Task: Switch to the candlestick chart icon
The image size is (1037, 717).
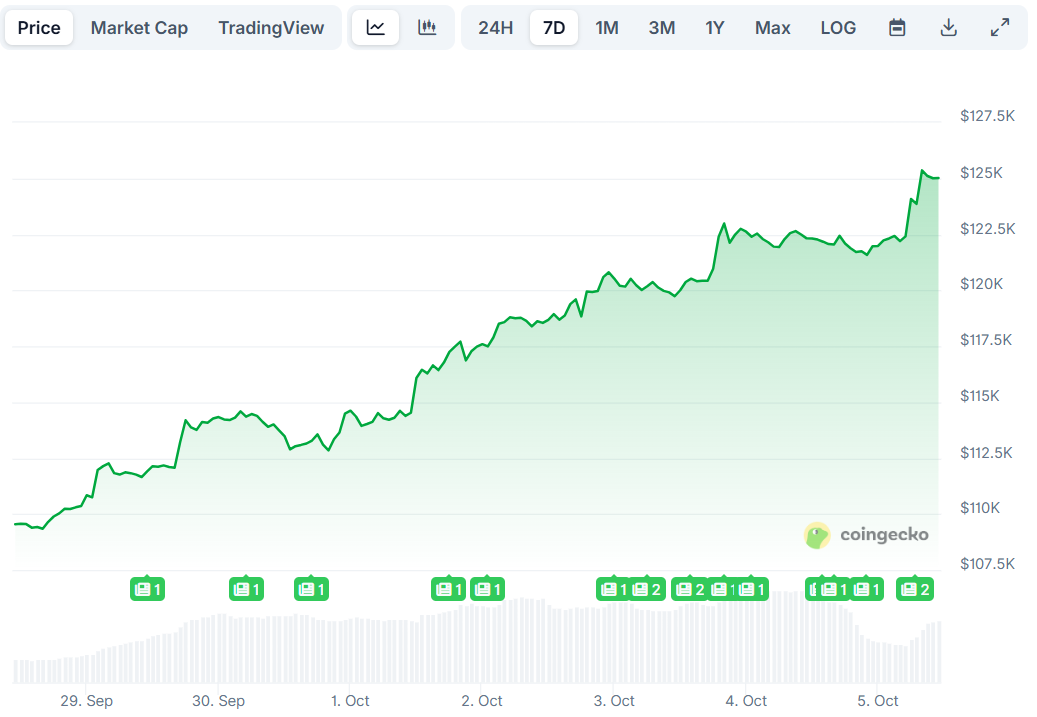Action: coord(427,27)
